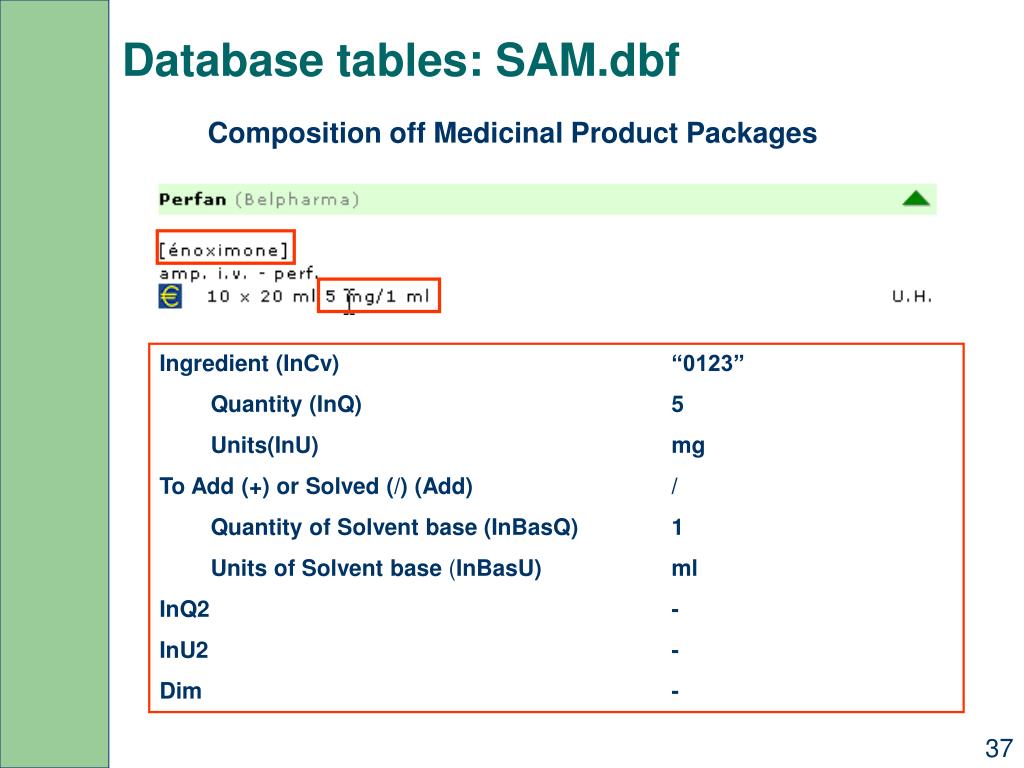Click the 5 mg/1 ml dosage box

pos(379,296)
